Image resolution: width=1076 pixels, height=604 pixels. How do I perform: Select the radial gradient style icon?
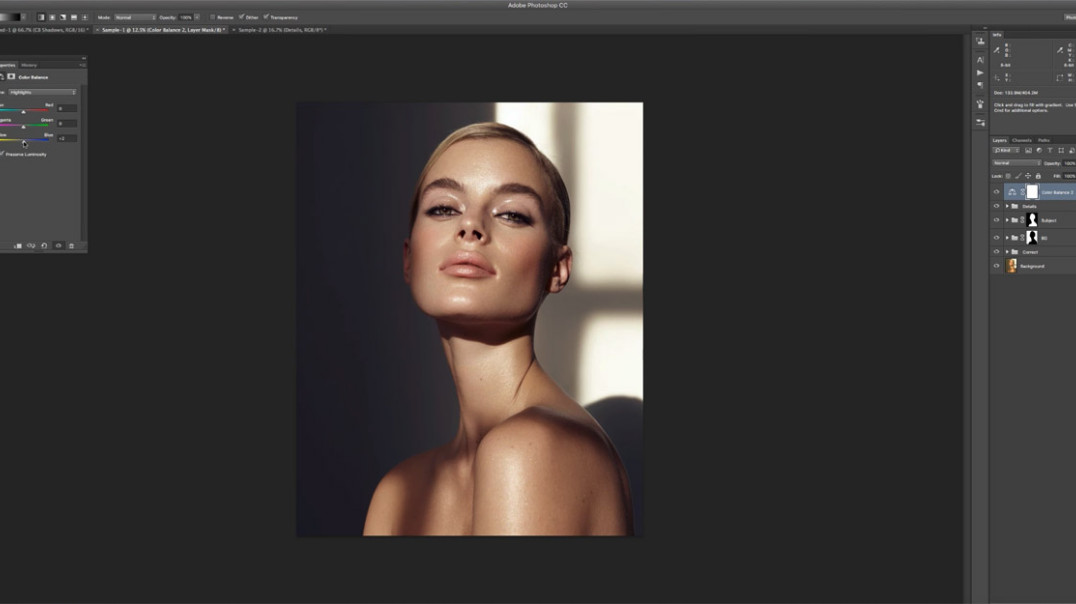51,17
